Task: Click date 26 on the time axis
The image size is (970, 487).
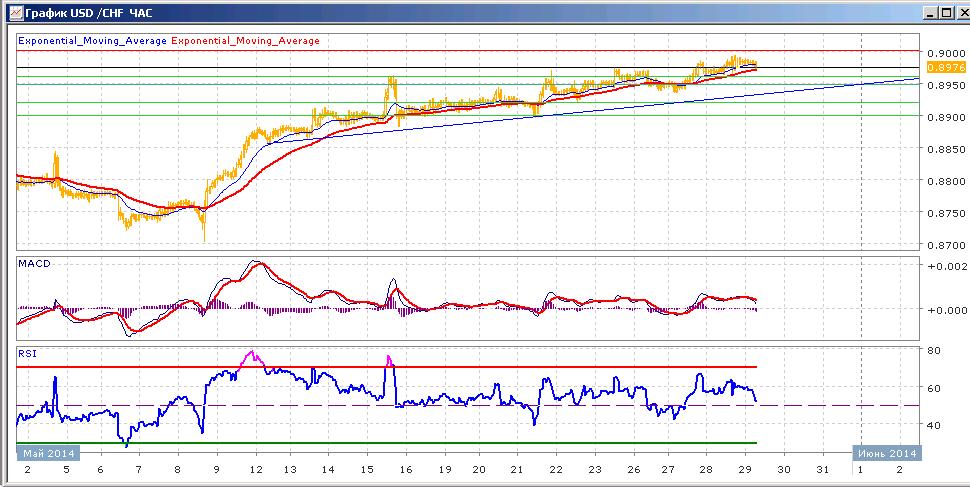Action: [x=633, y=470]
